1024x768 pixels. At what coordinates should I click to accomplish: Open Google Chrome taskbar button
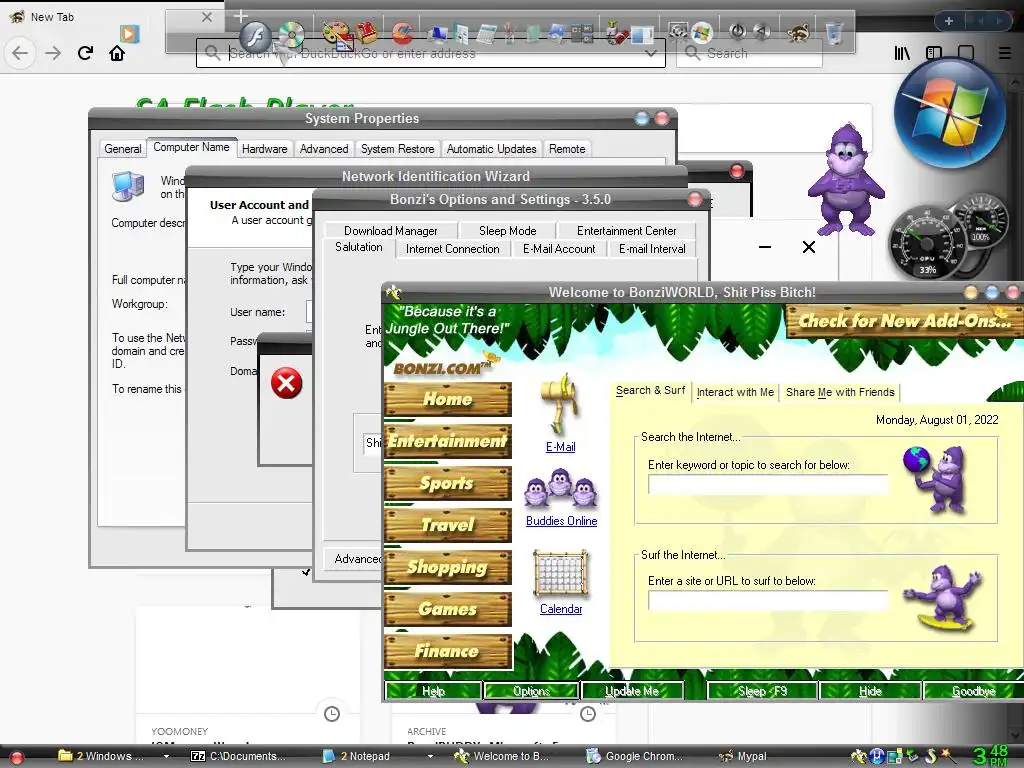tap(635, 756)
